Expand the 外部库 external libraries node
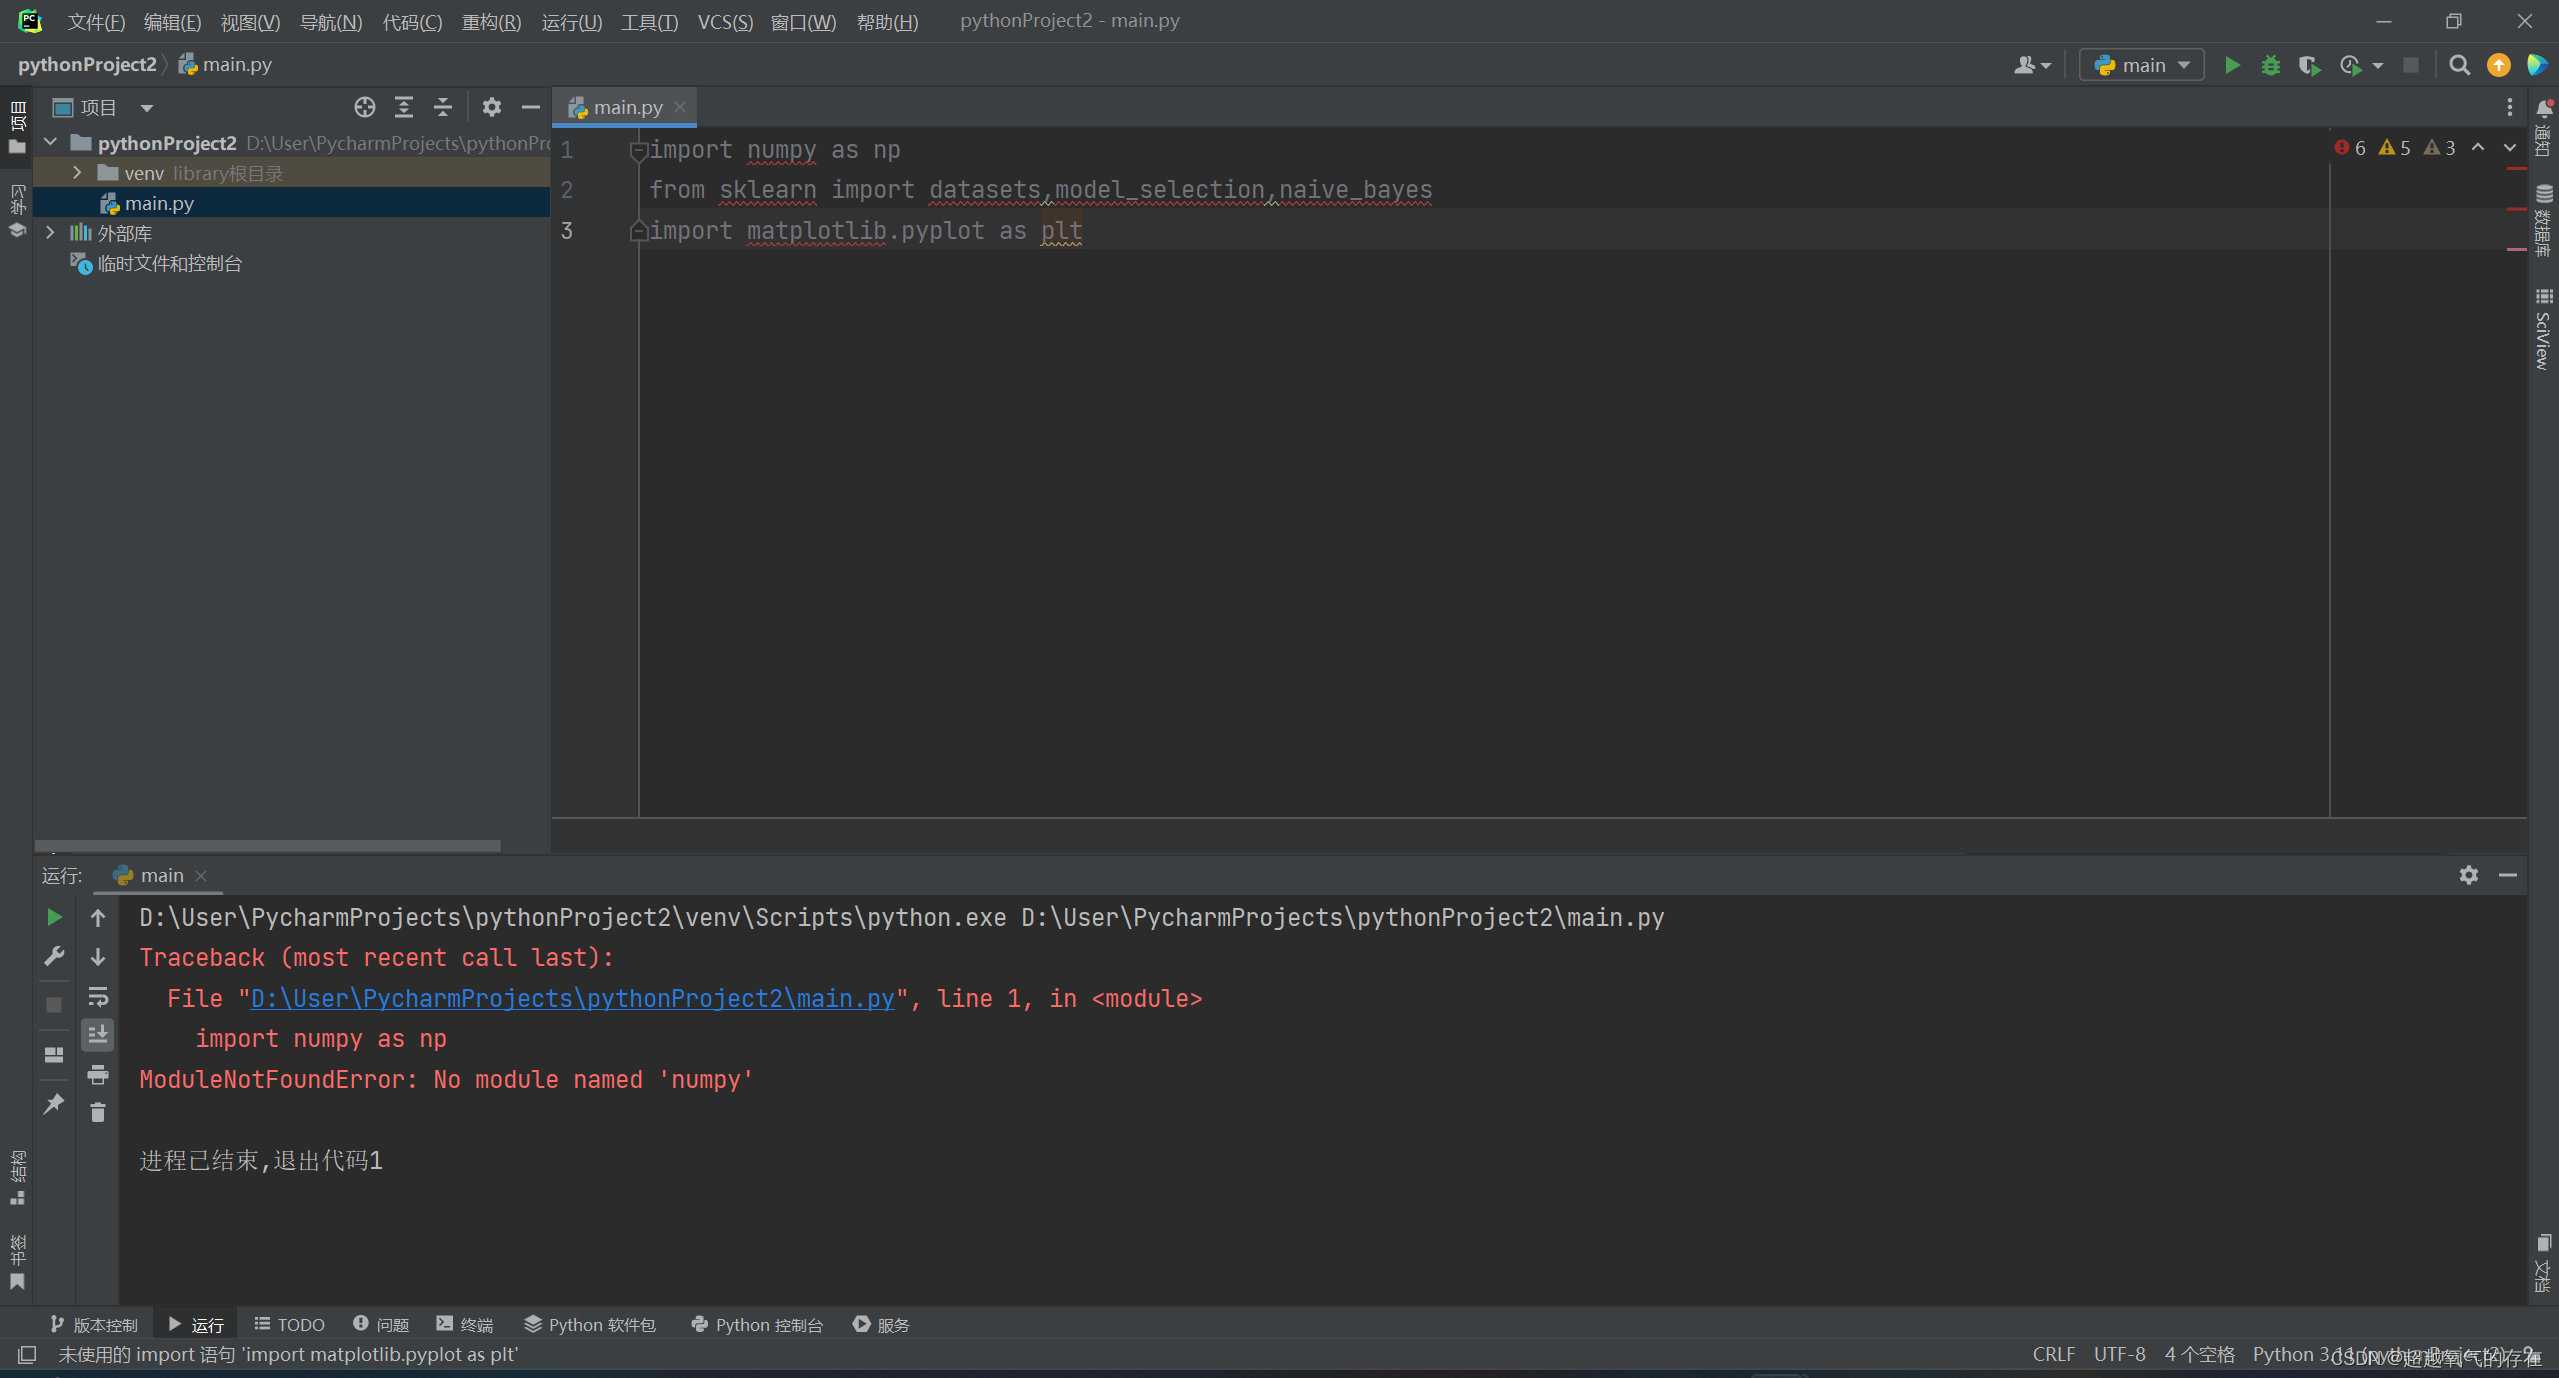The width and height of the screenshot is (2559, 1378). [51, 233]
